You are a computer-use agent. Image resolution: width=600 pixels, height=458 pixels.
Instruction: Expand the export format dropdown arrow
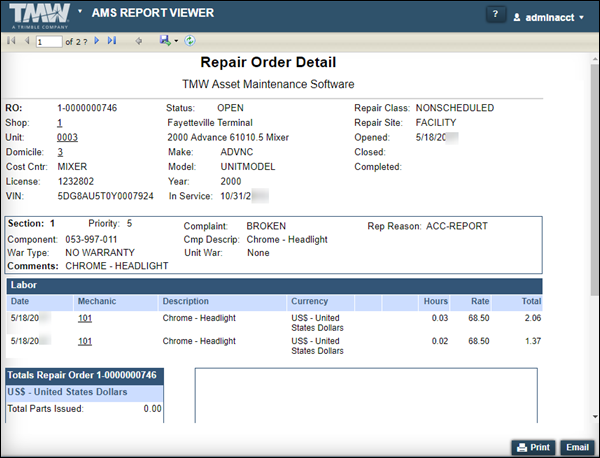[x=176, y=42]
